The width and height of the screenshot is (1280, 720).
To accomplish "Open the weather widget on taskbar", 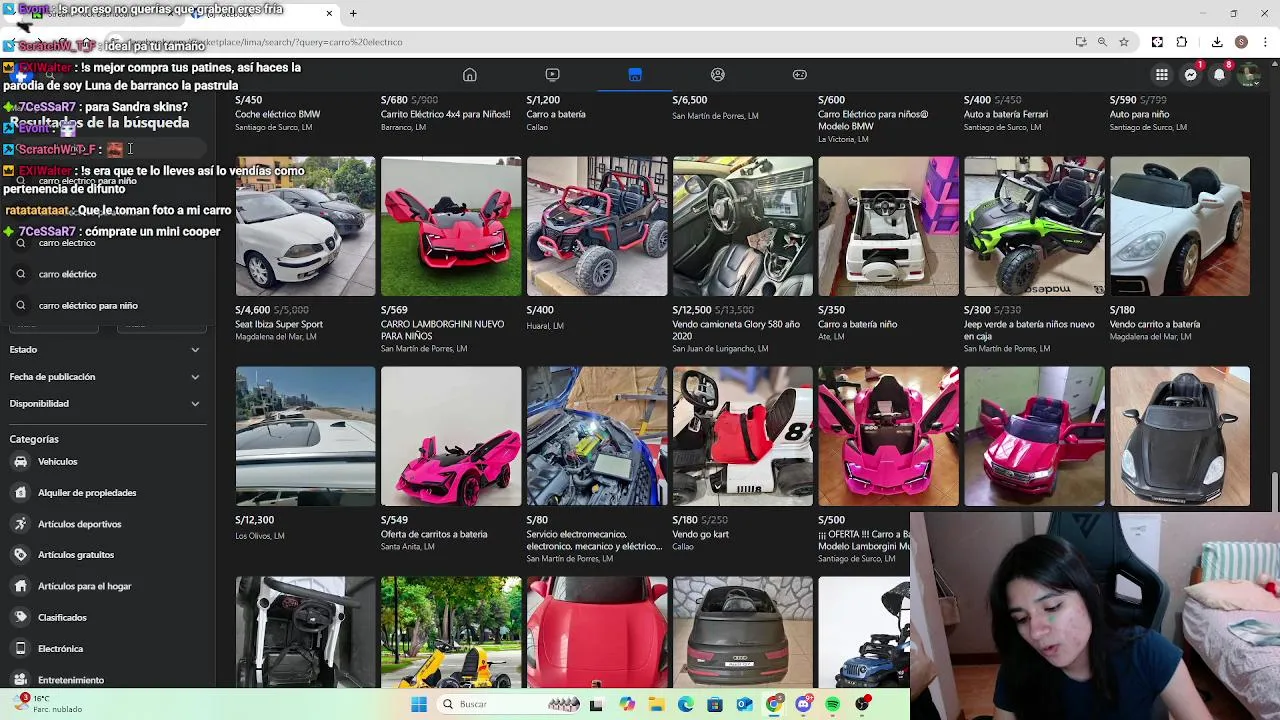I will point(48,704).
